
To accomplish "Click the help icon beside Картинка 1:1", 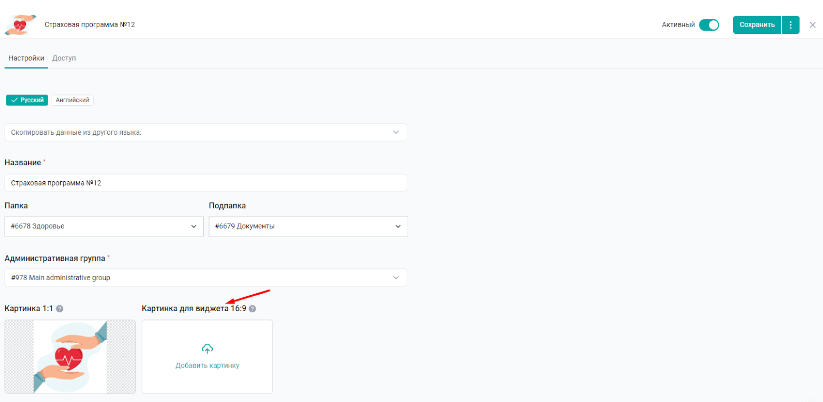I will (60, 309).
